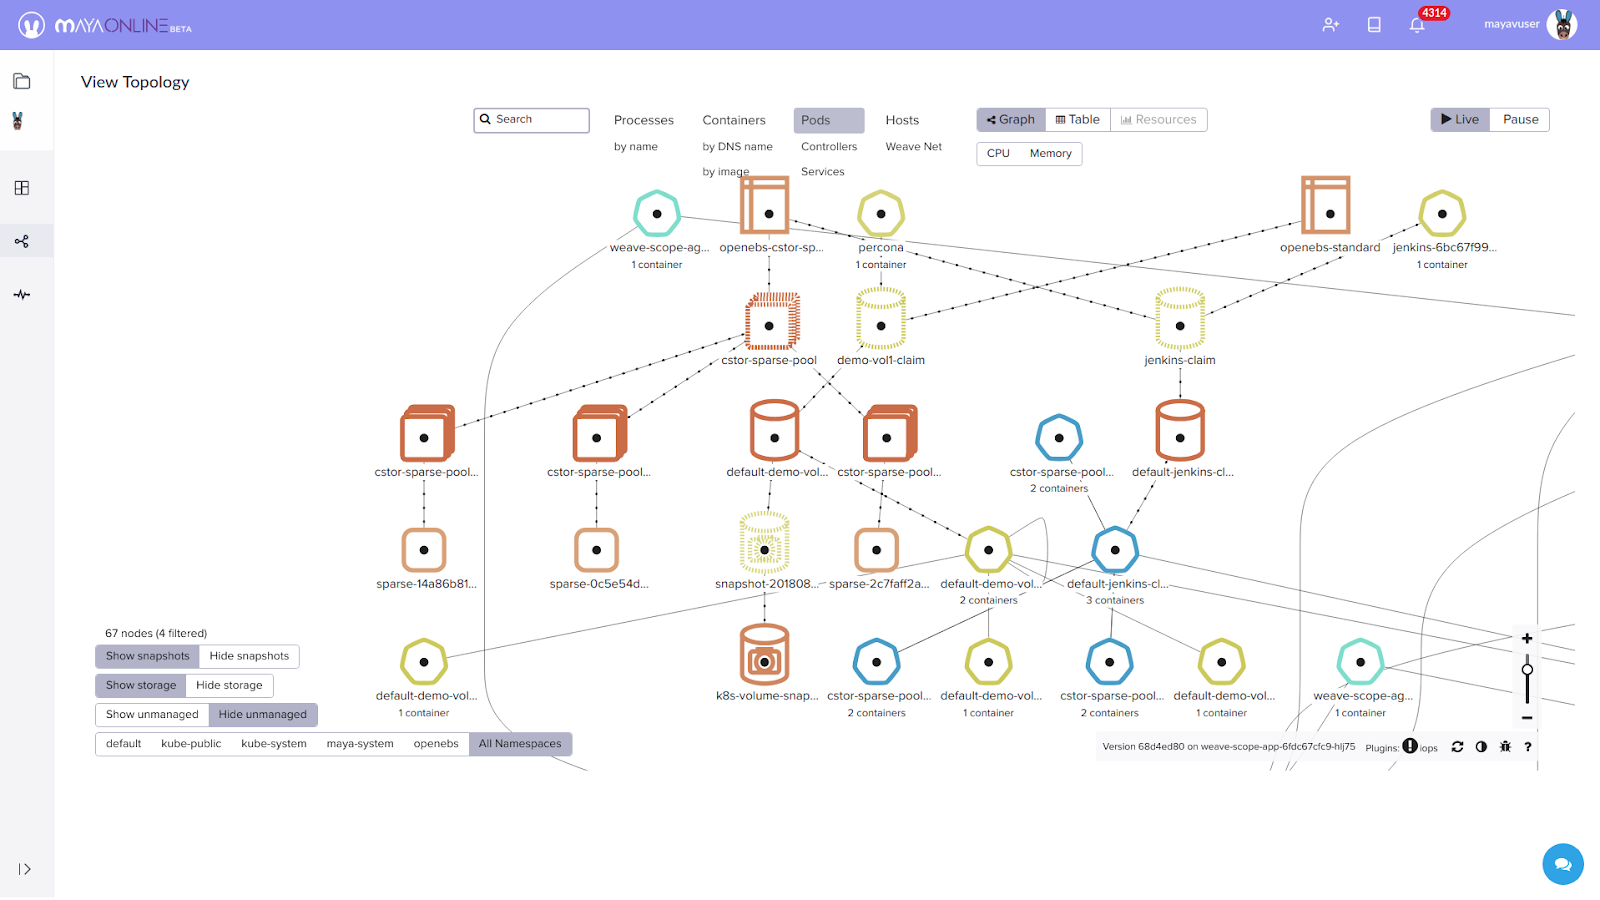Enable Show storage
This screenshot has width=1600, height=900.
click(141, 686)
